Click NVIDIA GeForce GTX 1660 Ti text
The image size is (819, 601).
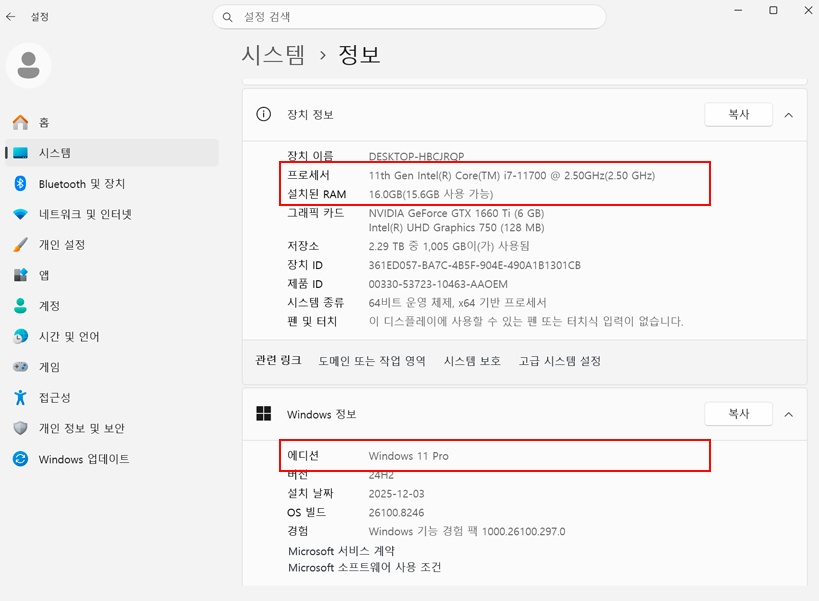(456, 213)
